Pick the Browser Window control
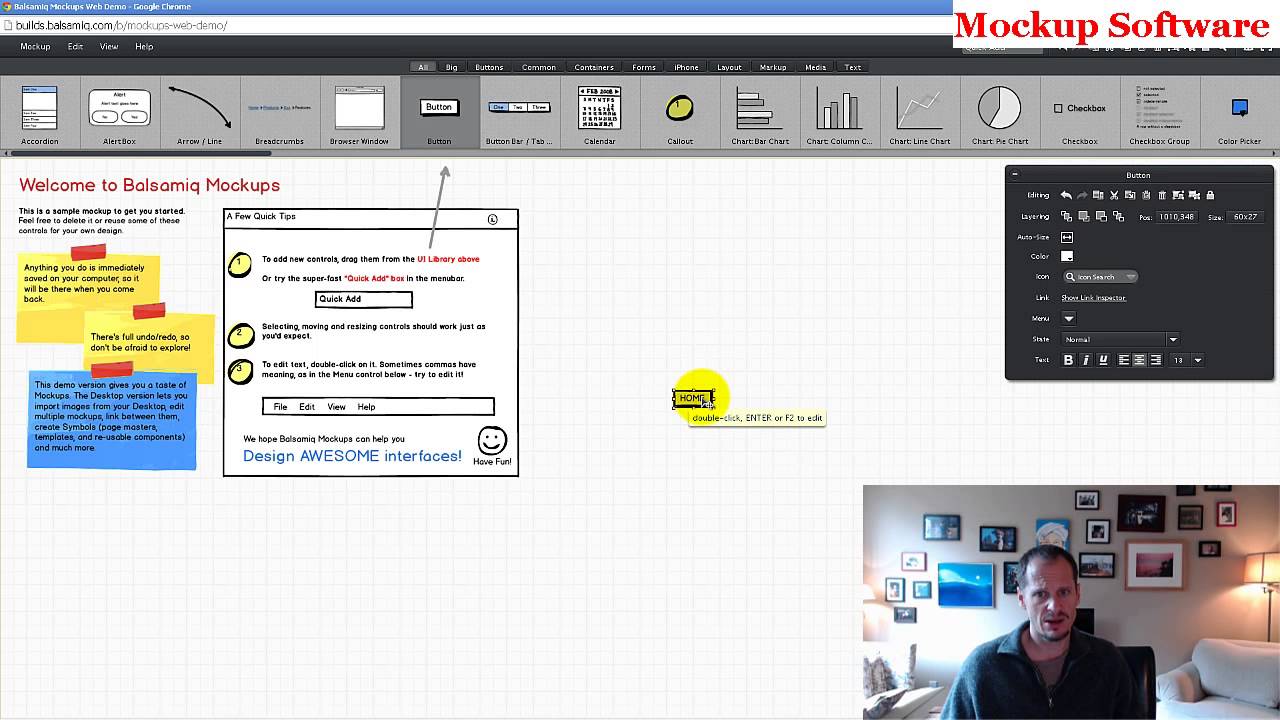The height and width of the screenshot is (720, 1280). coord(359,115)
